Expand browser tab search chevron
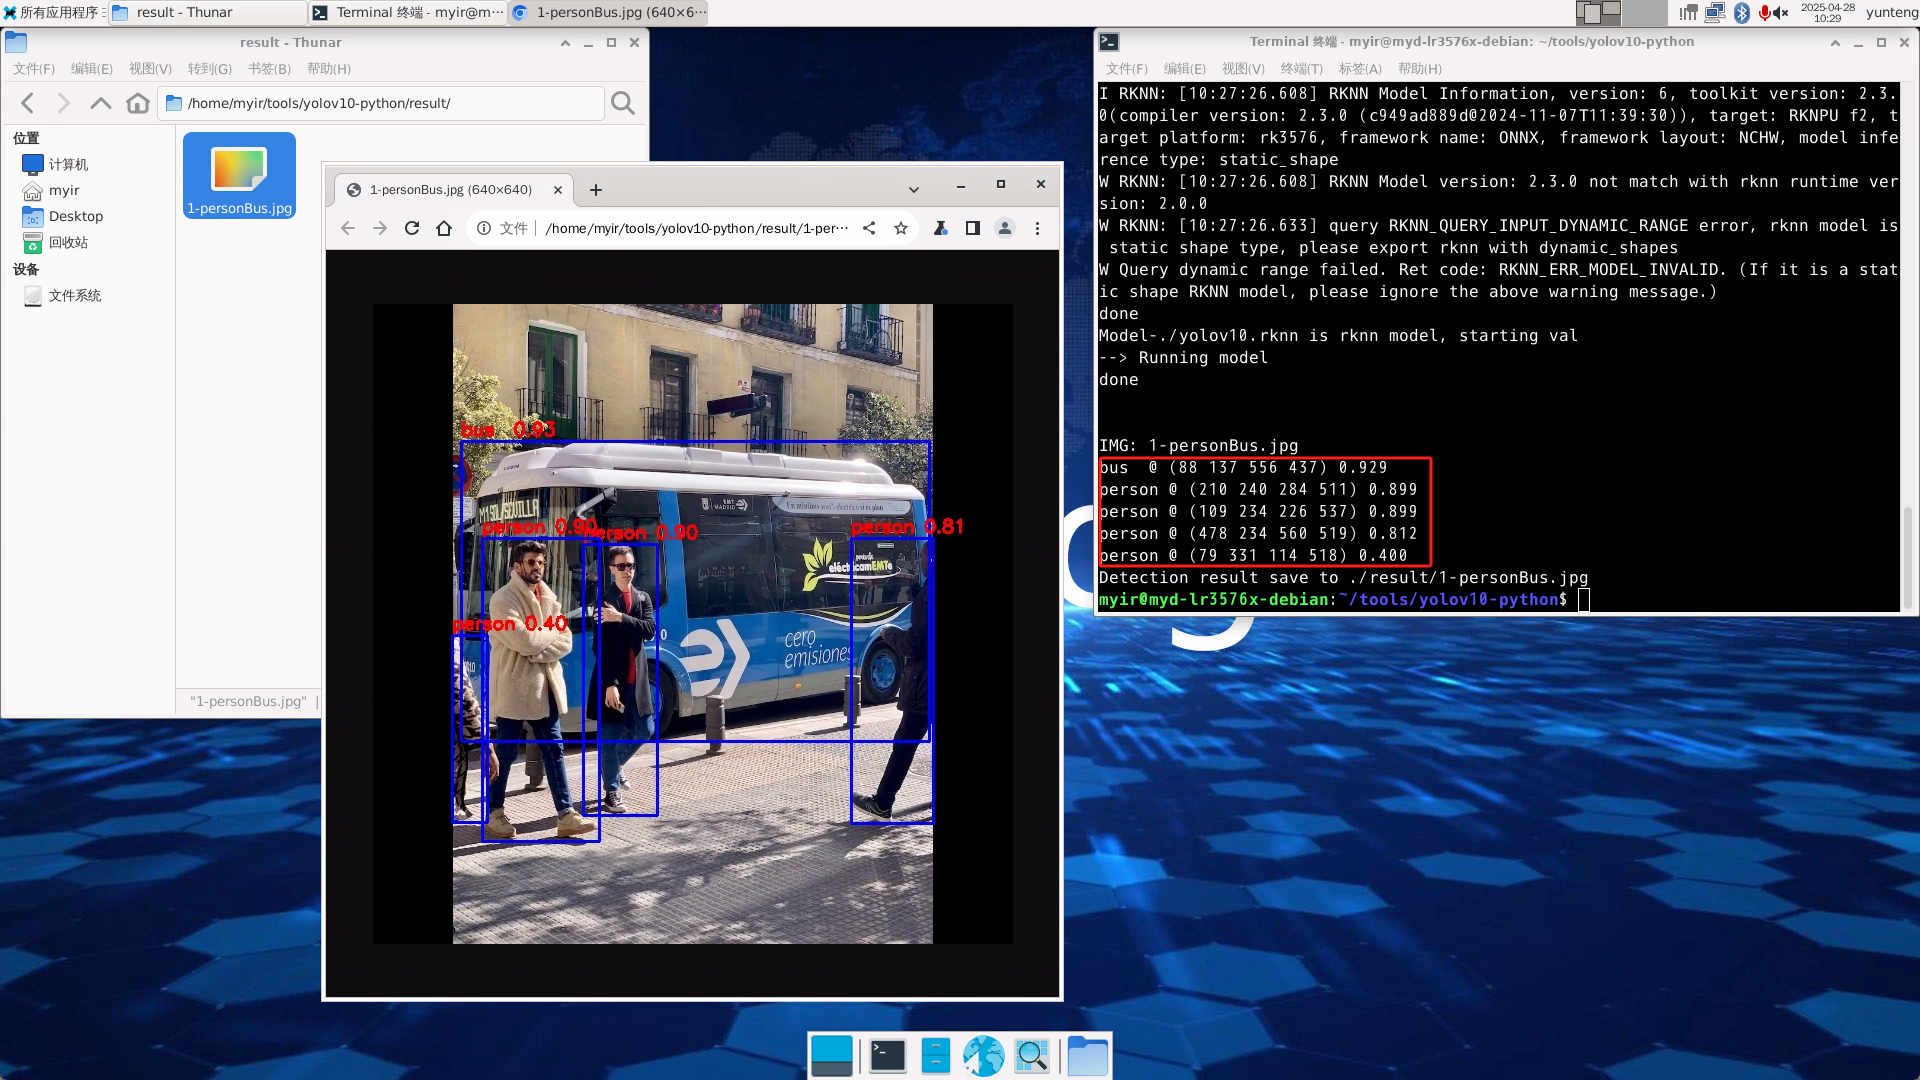 [x=913, y=190]
